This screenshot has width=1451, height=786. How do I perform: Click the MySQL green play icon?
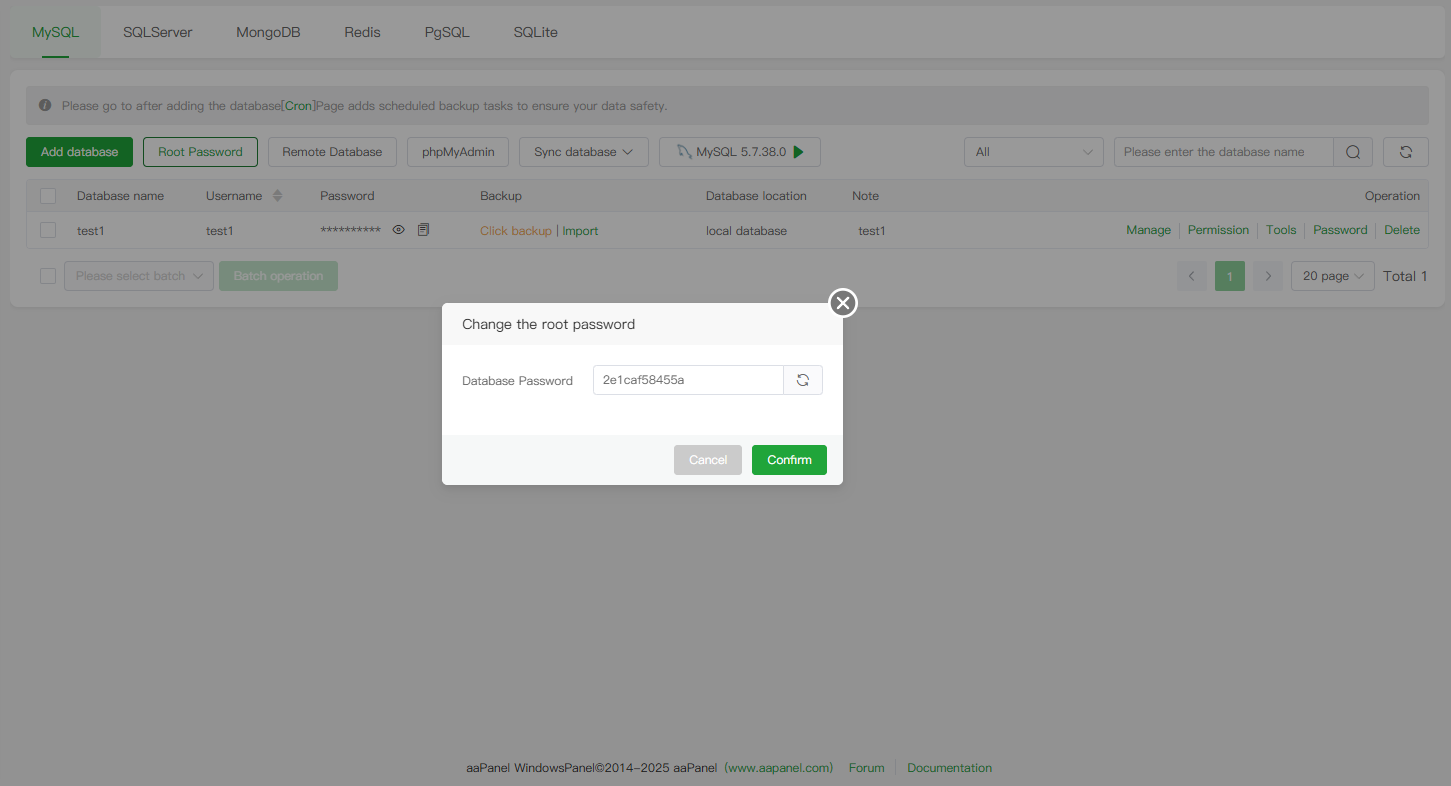coord(798,152)
